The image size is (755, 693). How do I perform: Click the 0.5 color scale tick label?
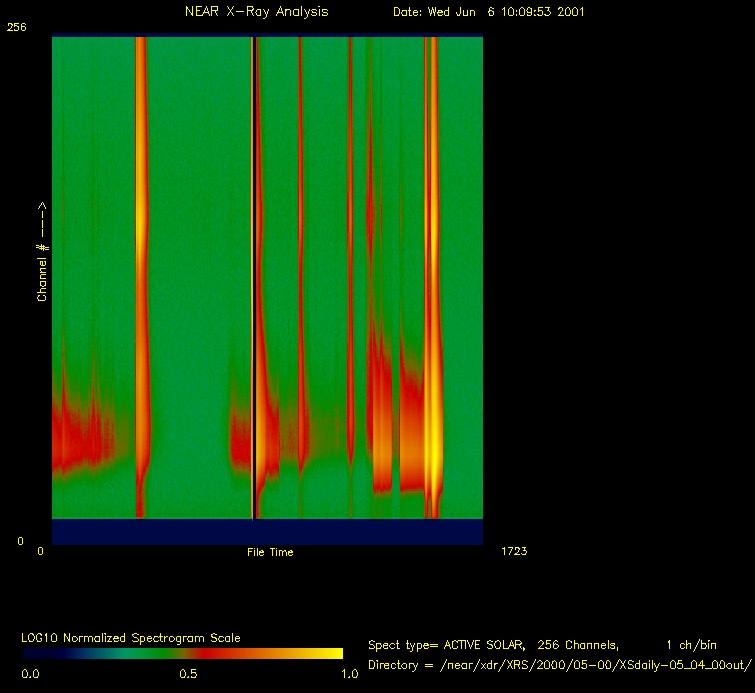point(188,674)
